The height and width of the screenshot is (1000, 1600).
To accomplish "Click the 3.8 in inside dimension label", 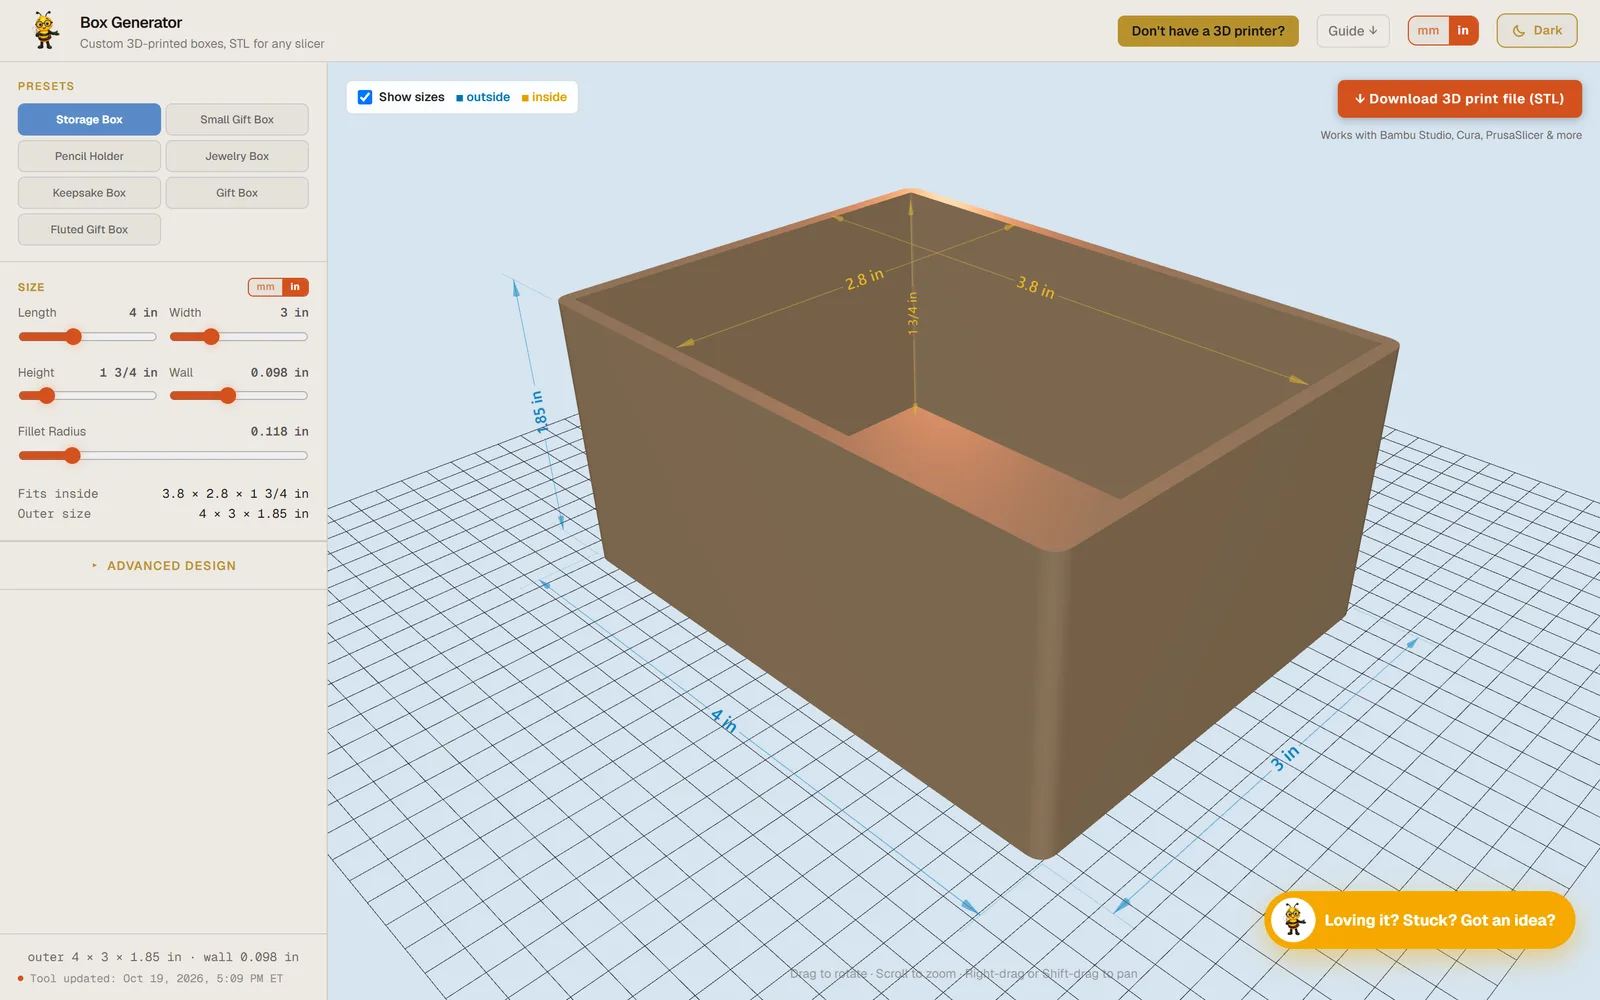I will (x=1036, y=287).
